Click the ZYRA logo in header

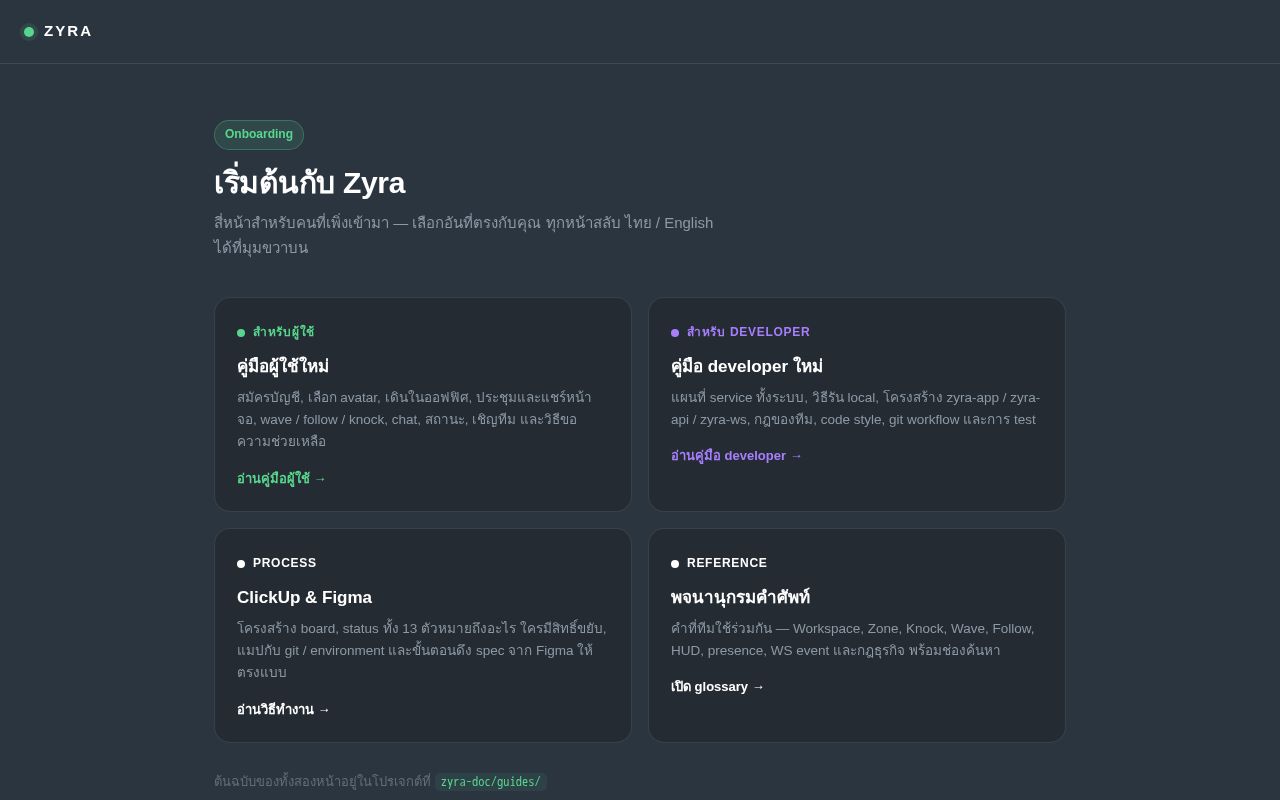coord(57,31)
